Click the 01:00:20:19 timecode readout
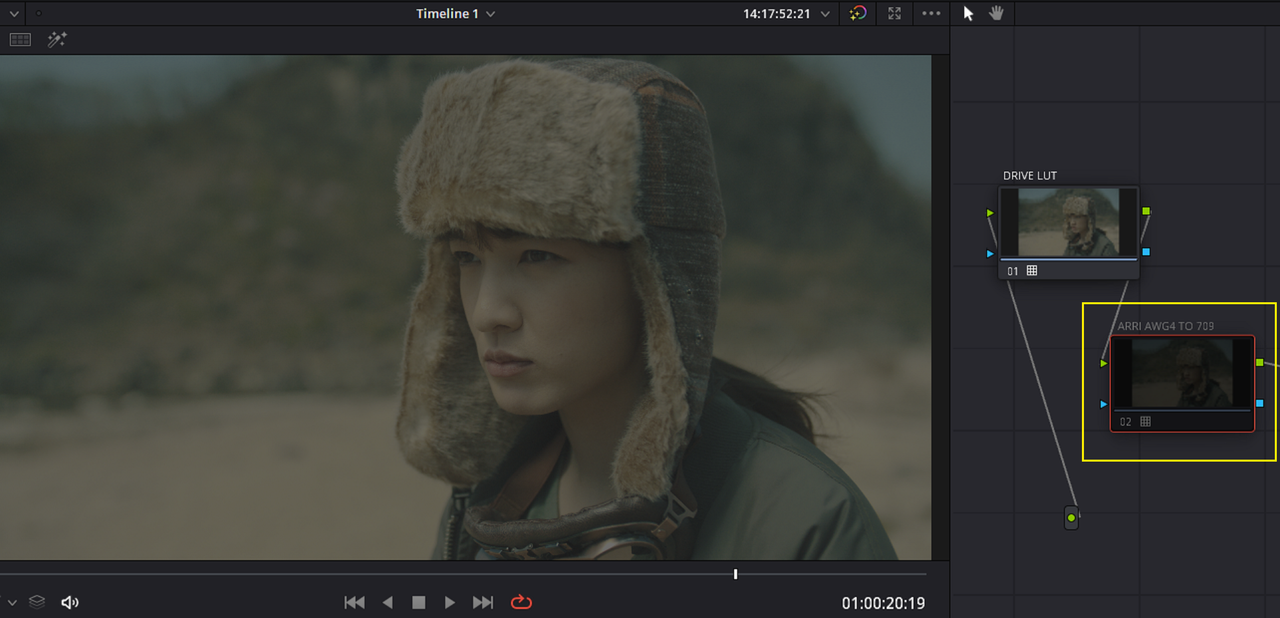This screenshot has width=1280, height=618. 883,603
